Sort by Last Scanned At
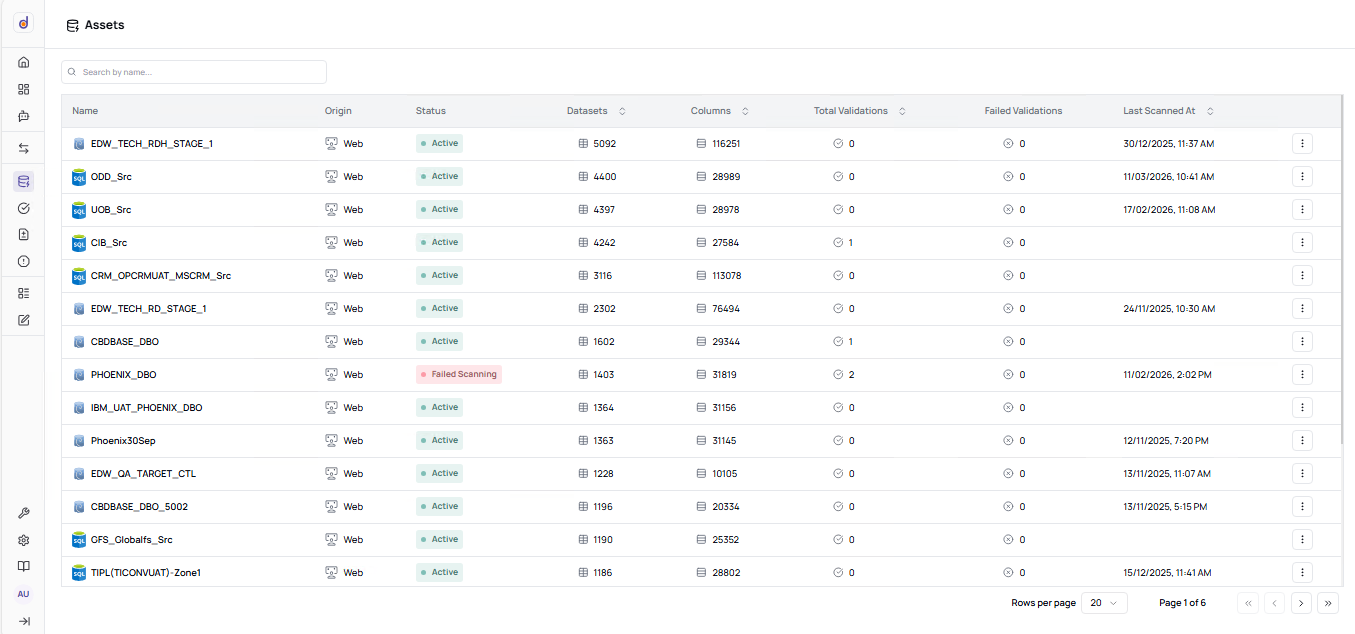 (x=1209, y=111)
